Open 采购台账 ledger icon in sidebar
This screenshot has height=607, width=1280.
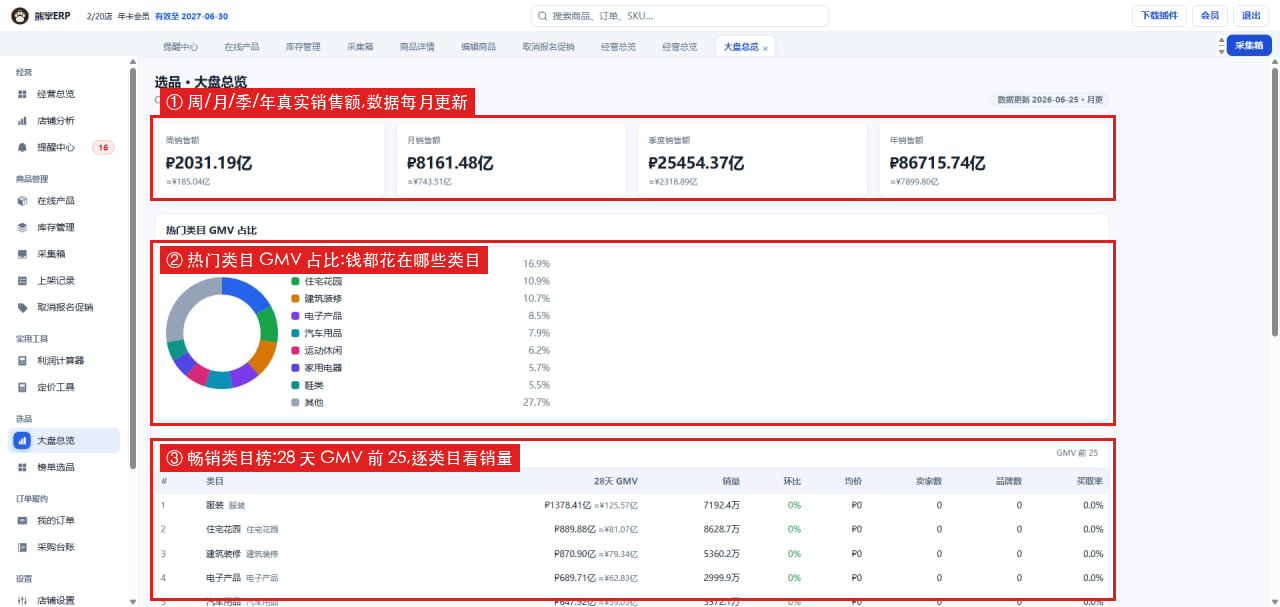click(x=22, y=547)
